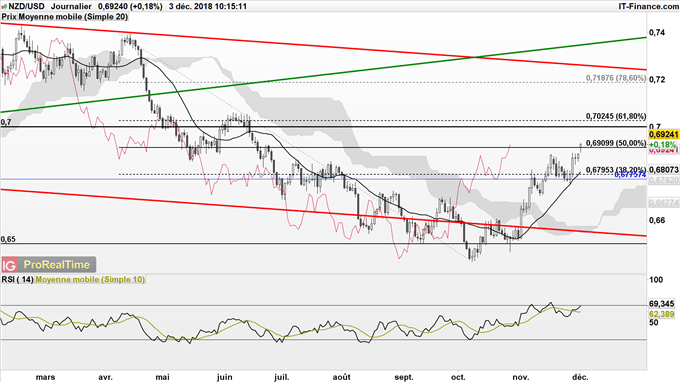Click the date stamp 3 déc. 2018 10:15:11

208,6
